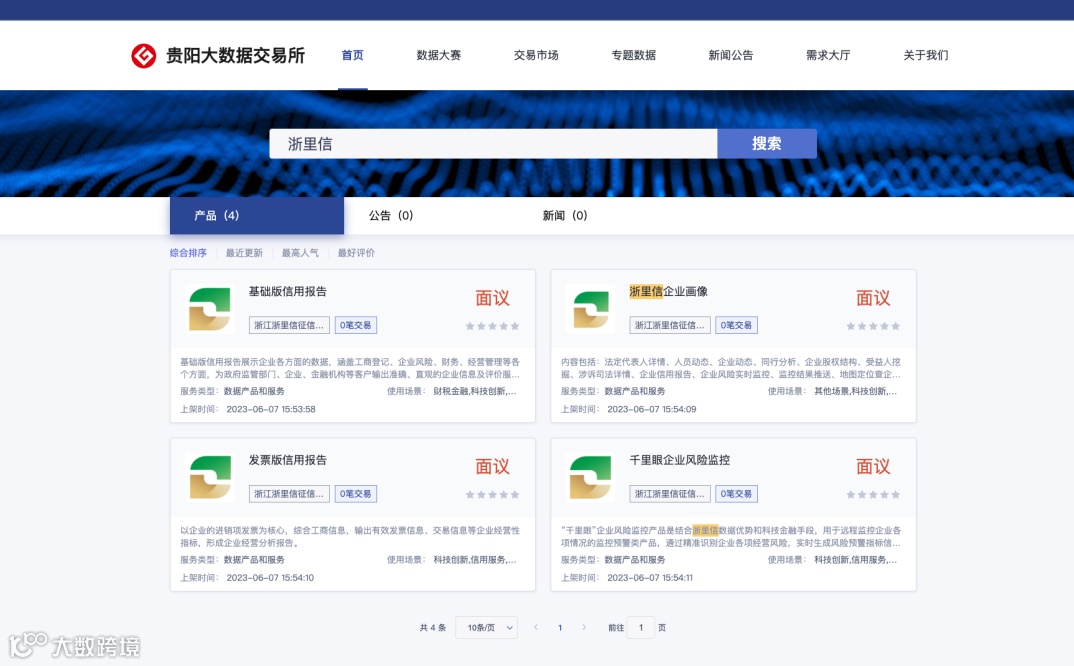Click listing time 2023-06-07 15:54:11
Screen dimensions: 1074x666
click(x=650, y=578)
